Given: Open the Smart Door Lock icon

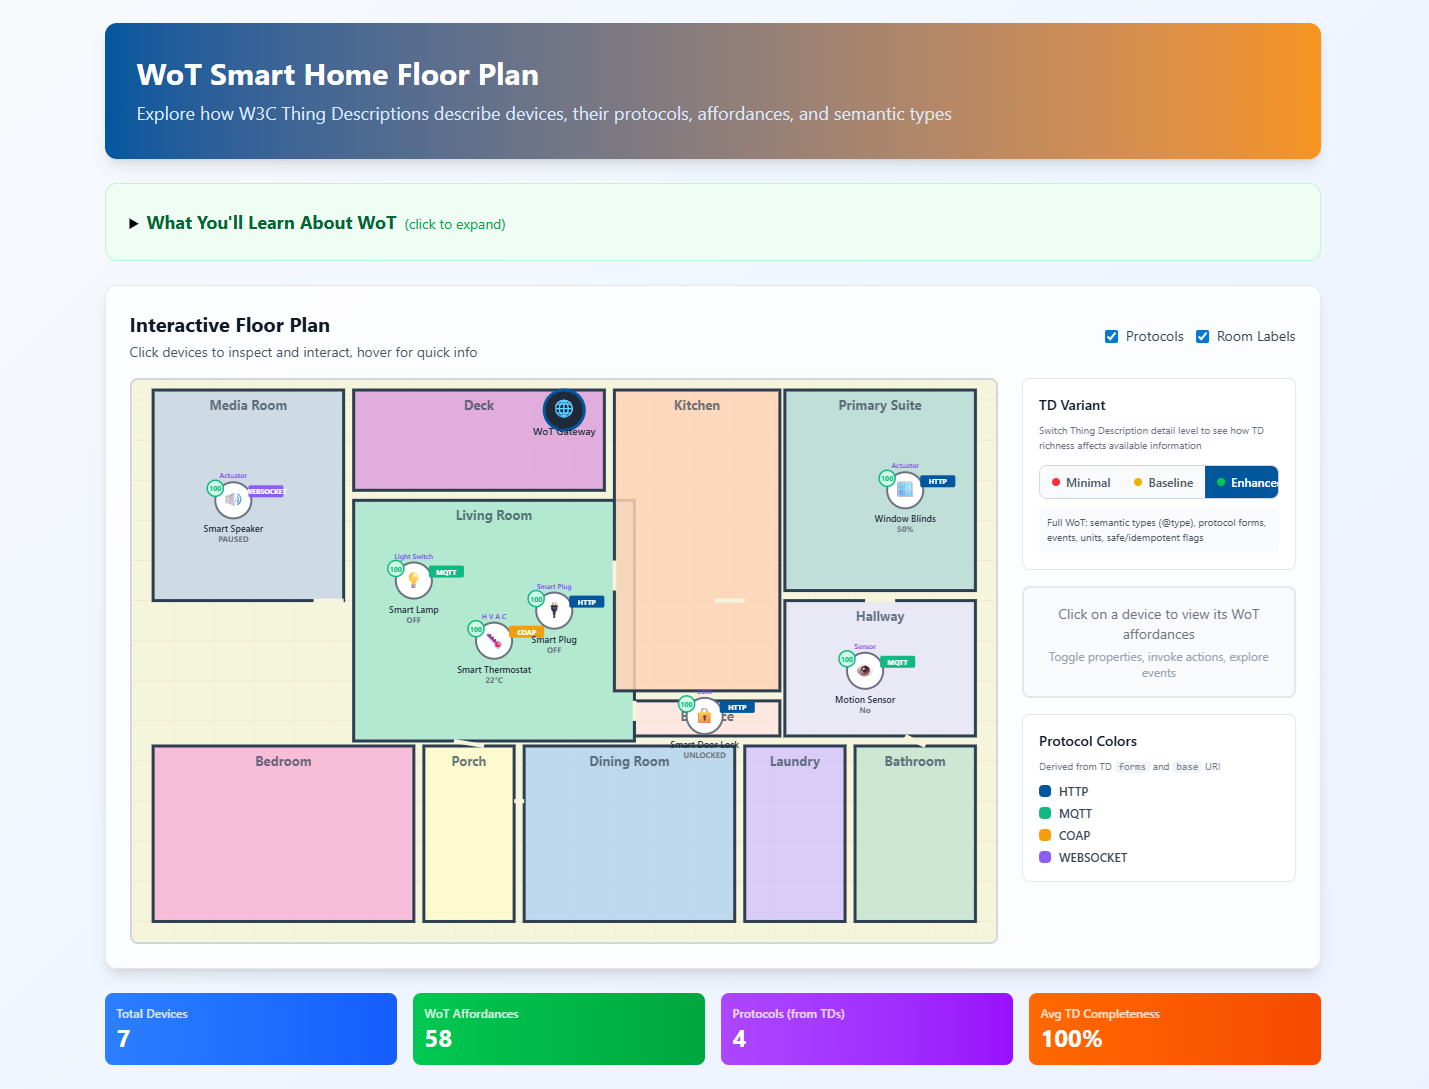Looking at the screenshot, I should [x=704, y=716].
